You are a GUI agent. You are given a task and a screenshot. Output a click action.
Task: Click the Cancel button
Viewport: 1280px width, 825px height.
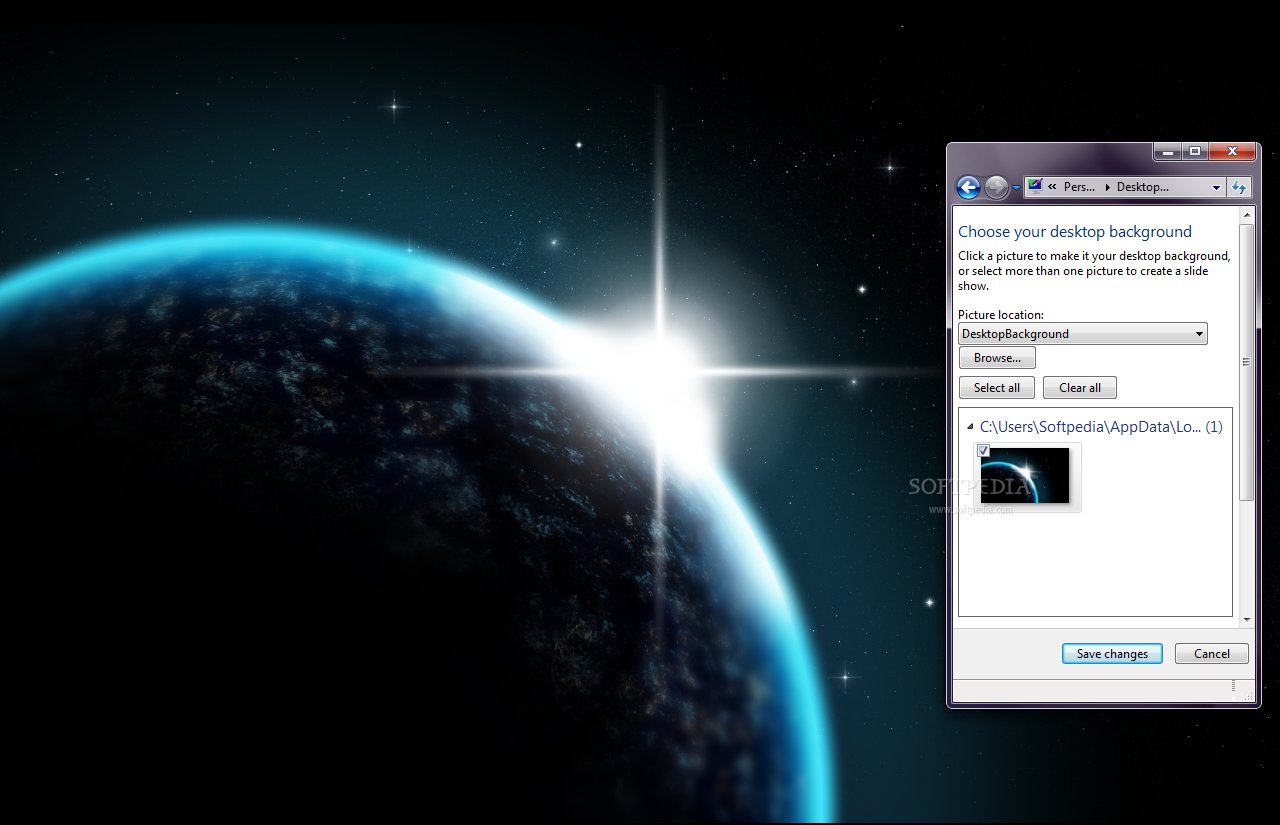(x=1212, y=654)
